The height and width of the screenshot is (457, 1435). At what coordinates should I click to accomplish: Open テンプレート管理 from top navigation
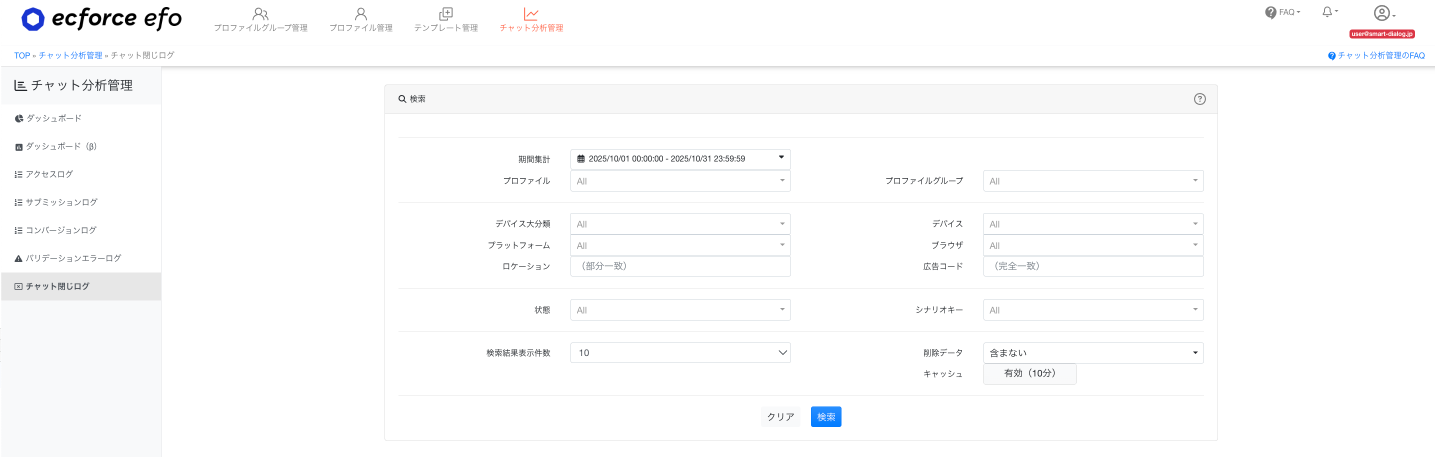point(446,19)
